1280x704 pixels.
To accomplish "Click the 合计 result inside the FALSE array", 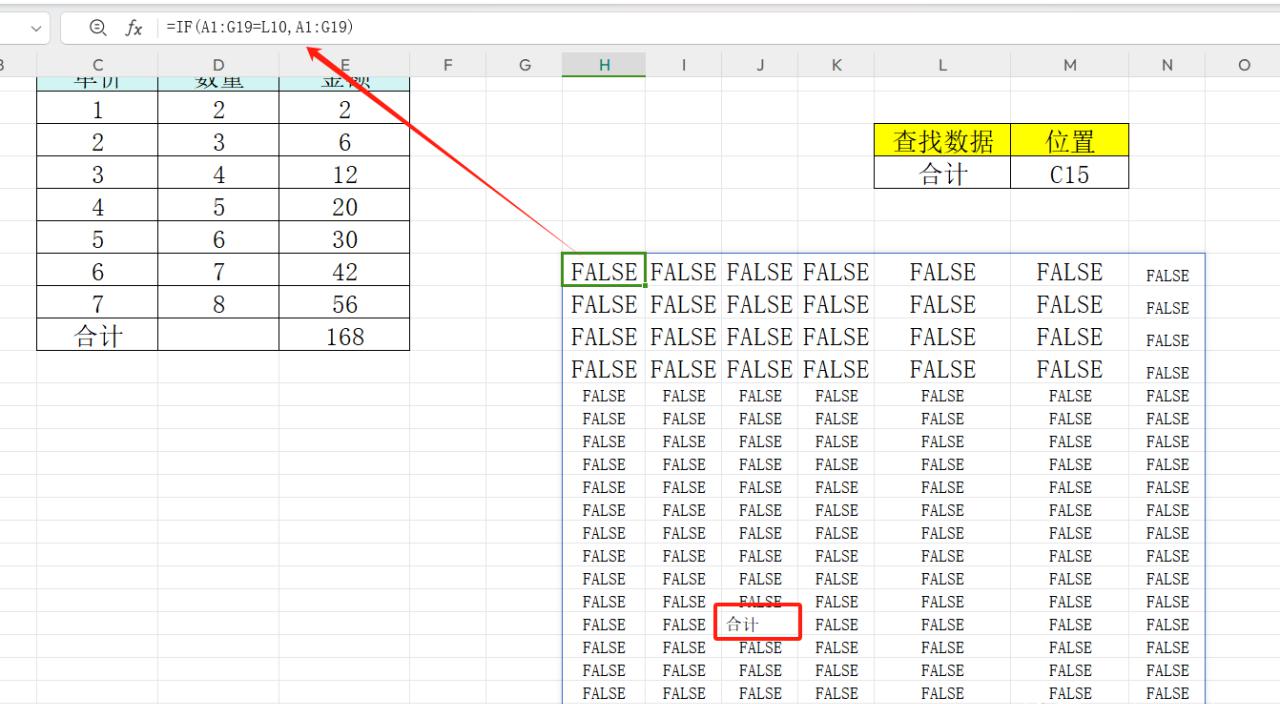I will pos(760,624).
